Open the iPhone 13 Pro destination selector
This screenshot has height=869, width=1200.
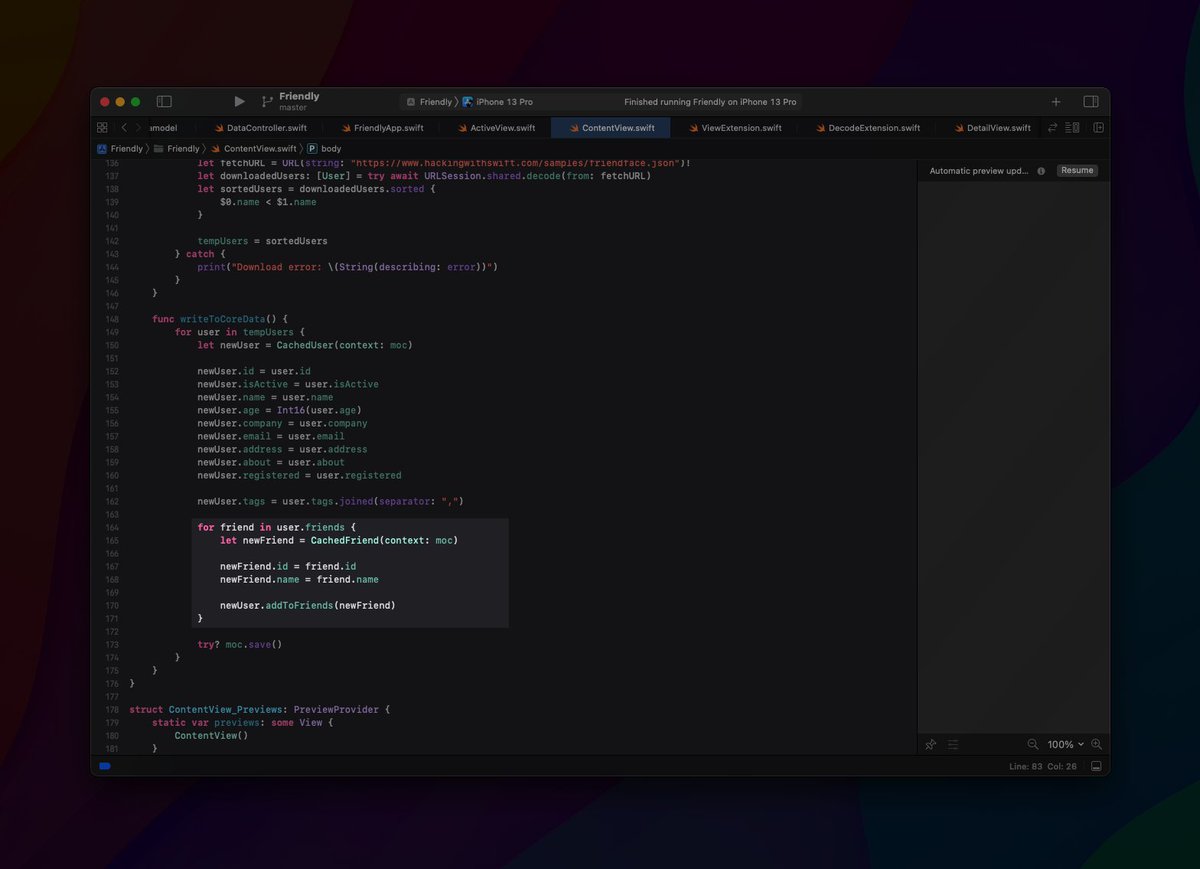(503, 102)
